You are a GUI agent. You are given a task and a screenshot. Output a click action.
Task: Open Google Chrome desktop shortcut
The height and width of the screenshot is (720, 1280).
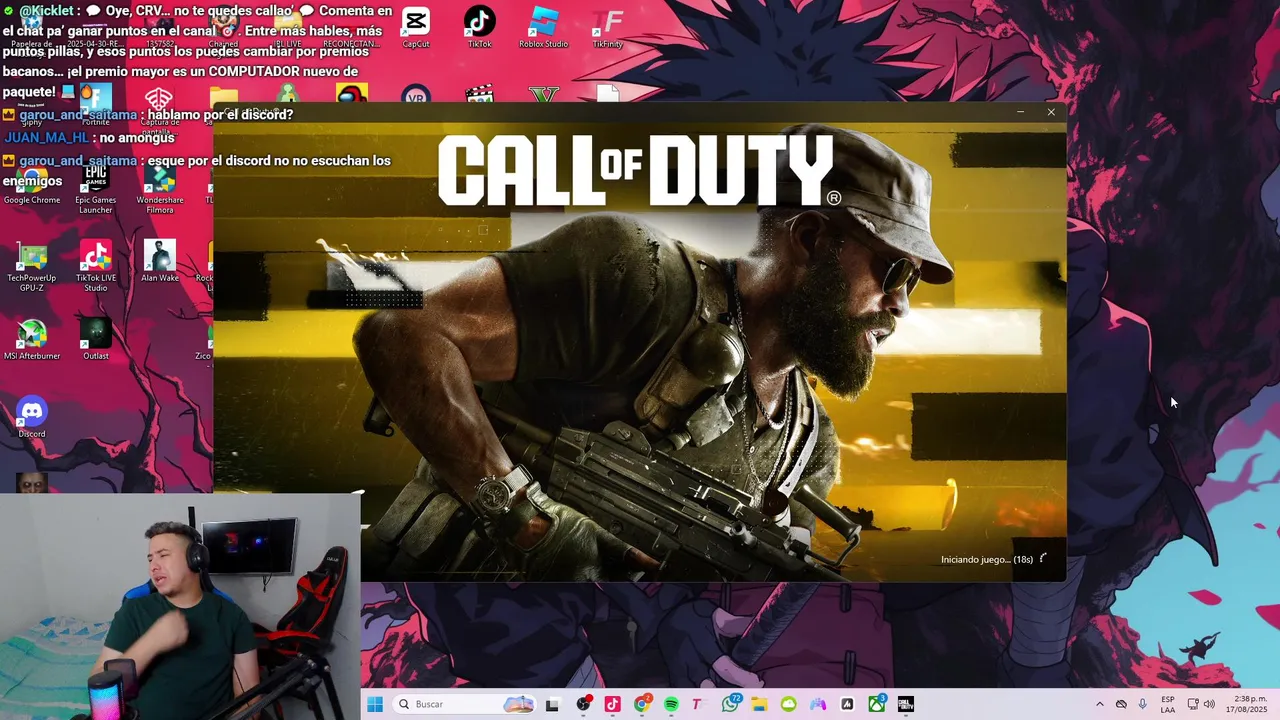click(32, 185)
